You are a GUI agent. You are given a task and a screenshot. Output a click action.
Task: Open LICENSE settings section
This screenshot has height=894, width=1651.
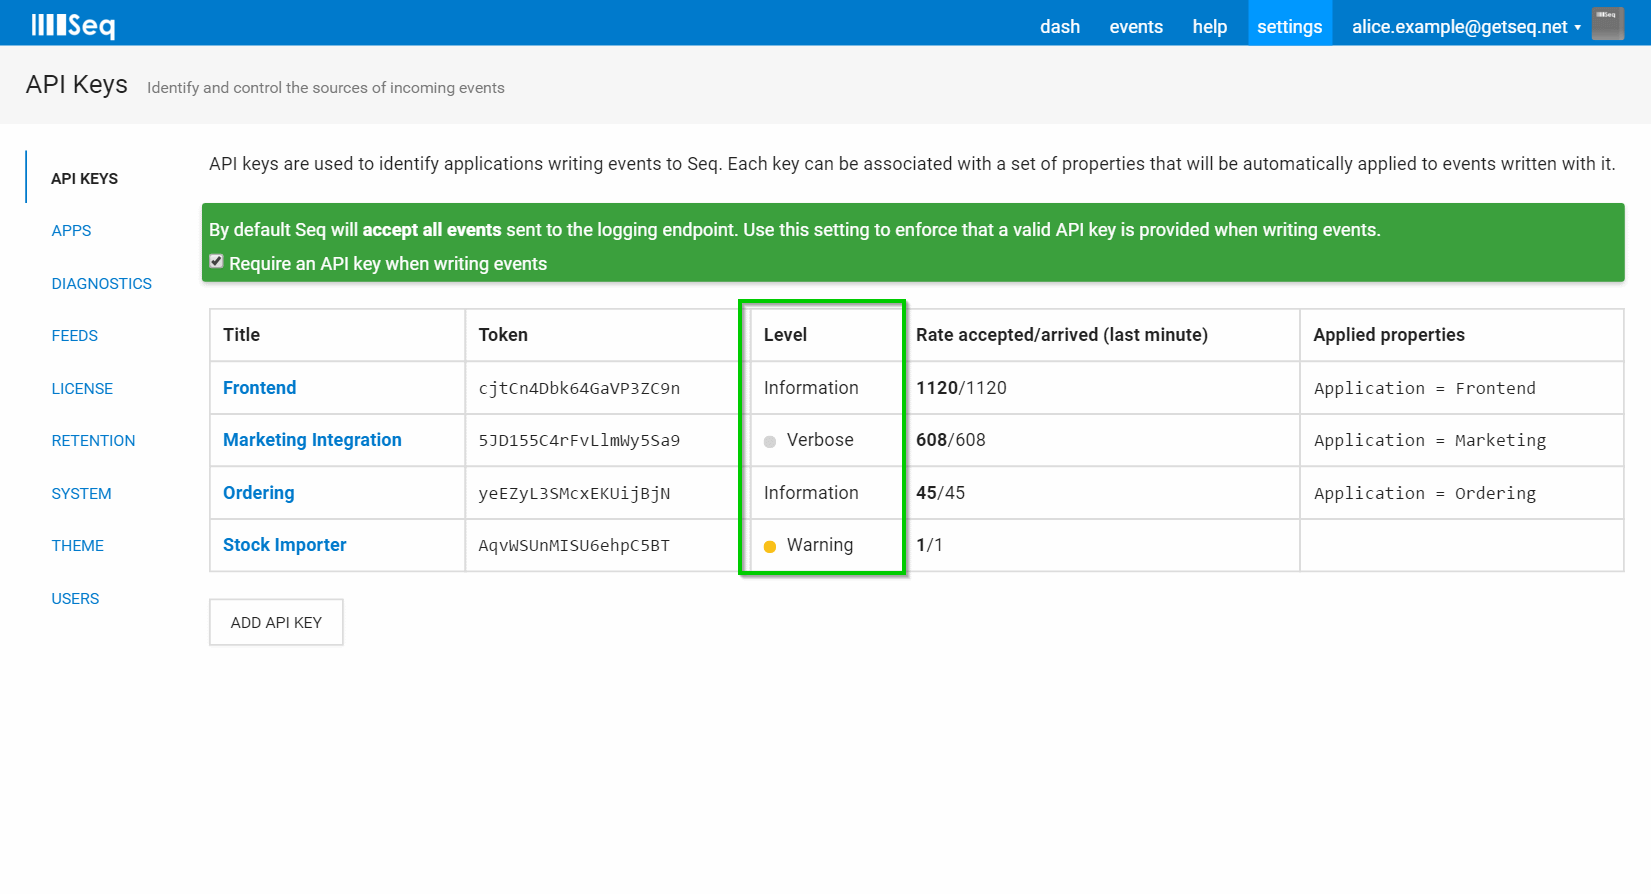click(82, 388)
